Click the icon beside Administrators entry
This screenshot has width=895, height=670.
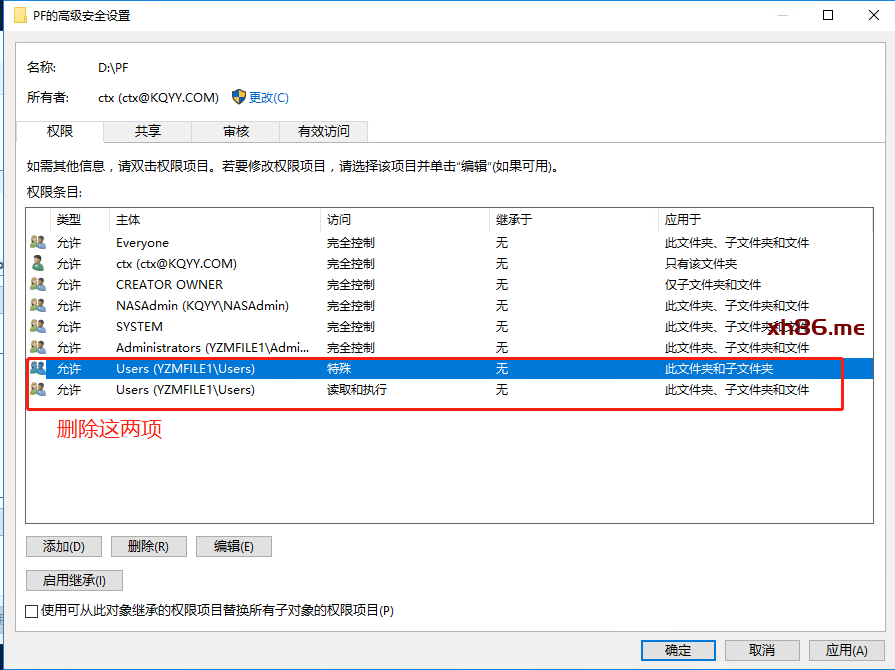(x=38, y=348)
